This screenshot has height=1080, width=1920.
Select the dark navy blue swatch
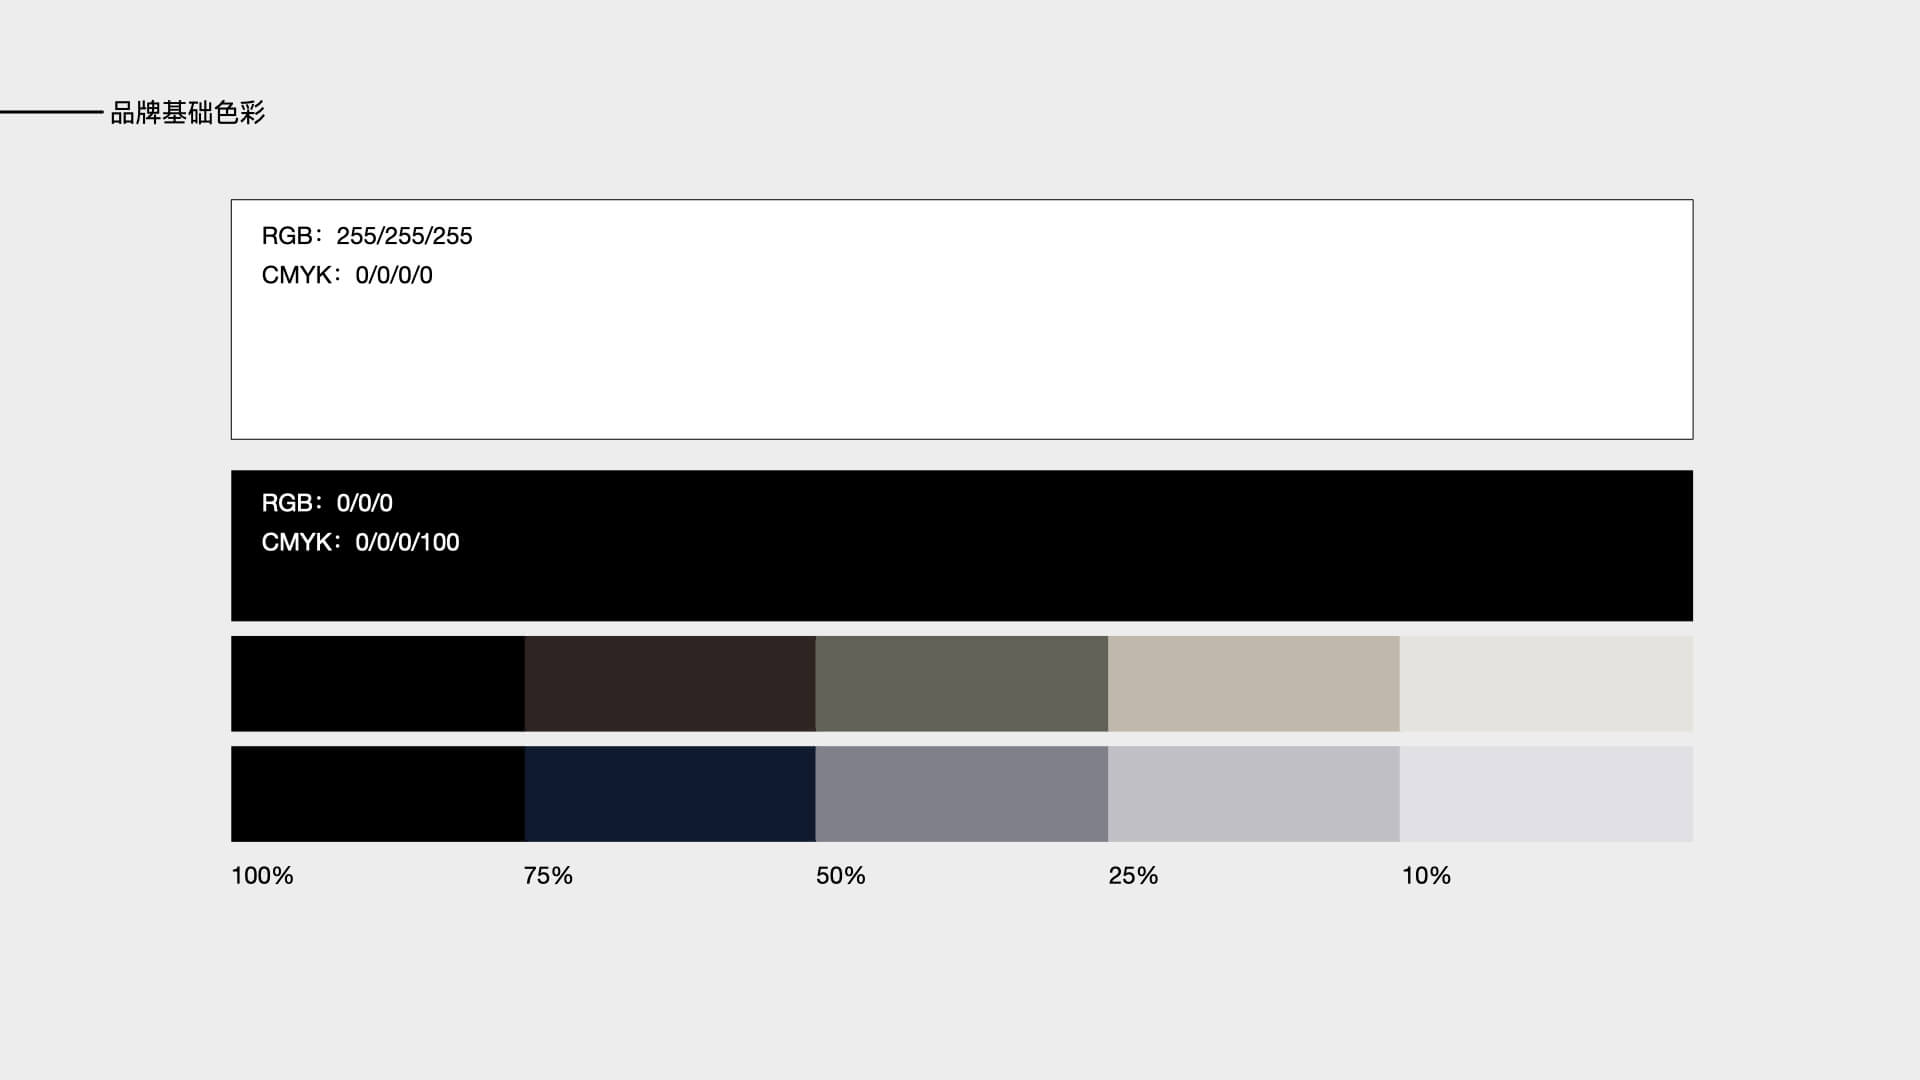[669, 793]
